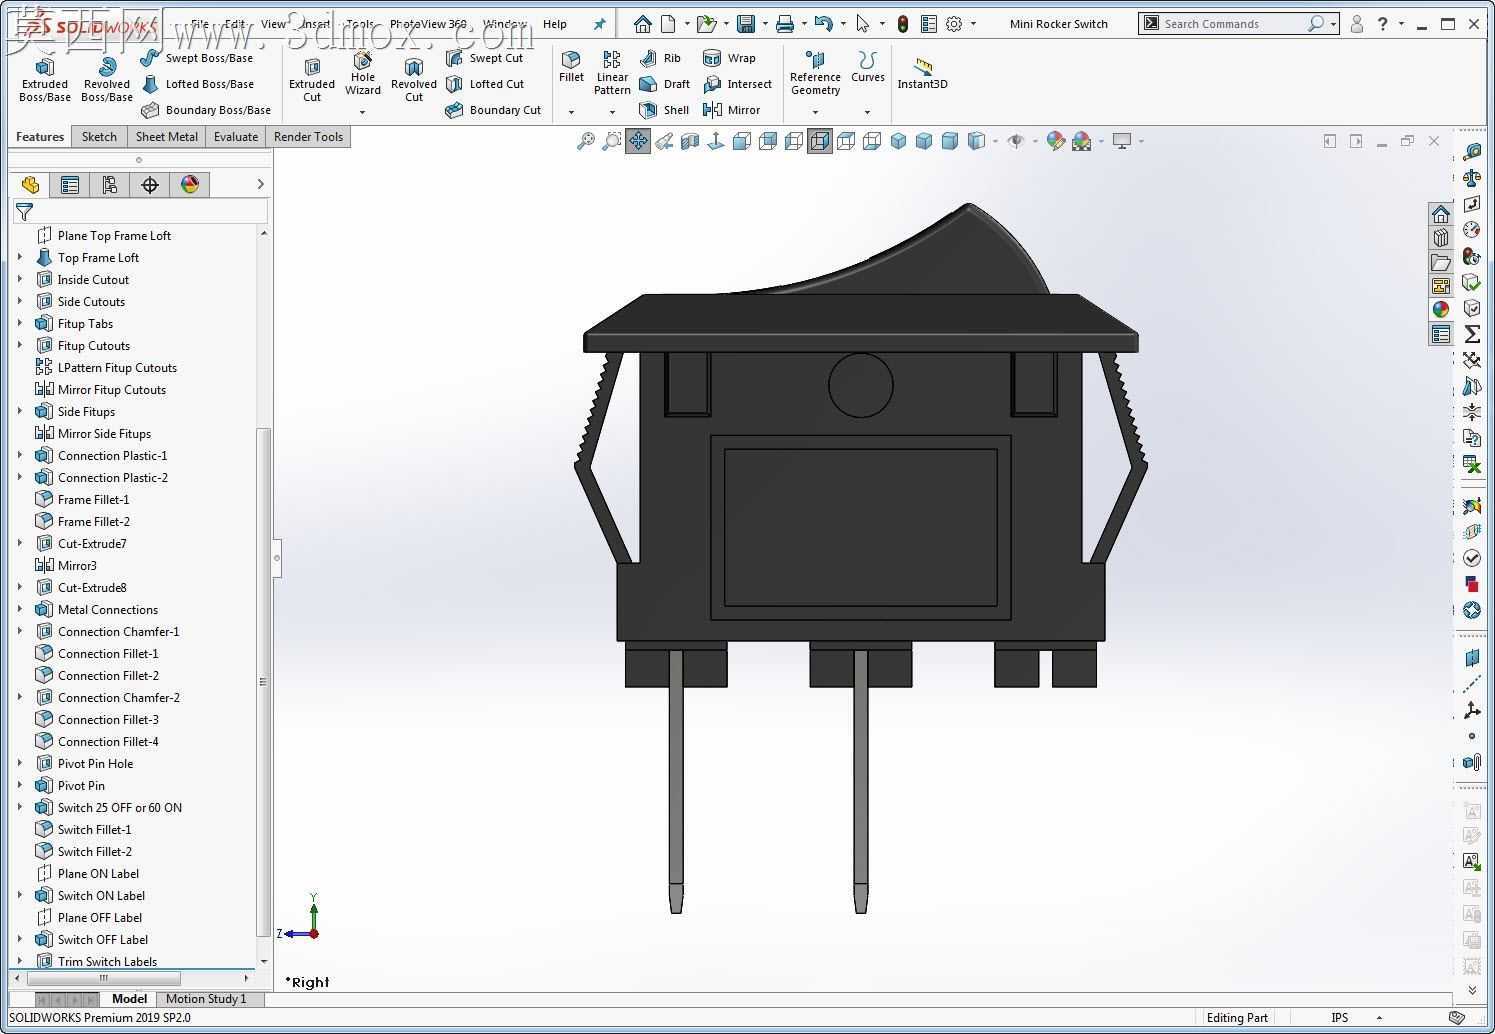1495x1034 pixels.
Task: Select the Pivot Pin tree feature
Action: coord(81,785)
